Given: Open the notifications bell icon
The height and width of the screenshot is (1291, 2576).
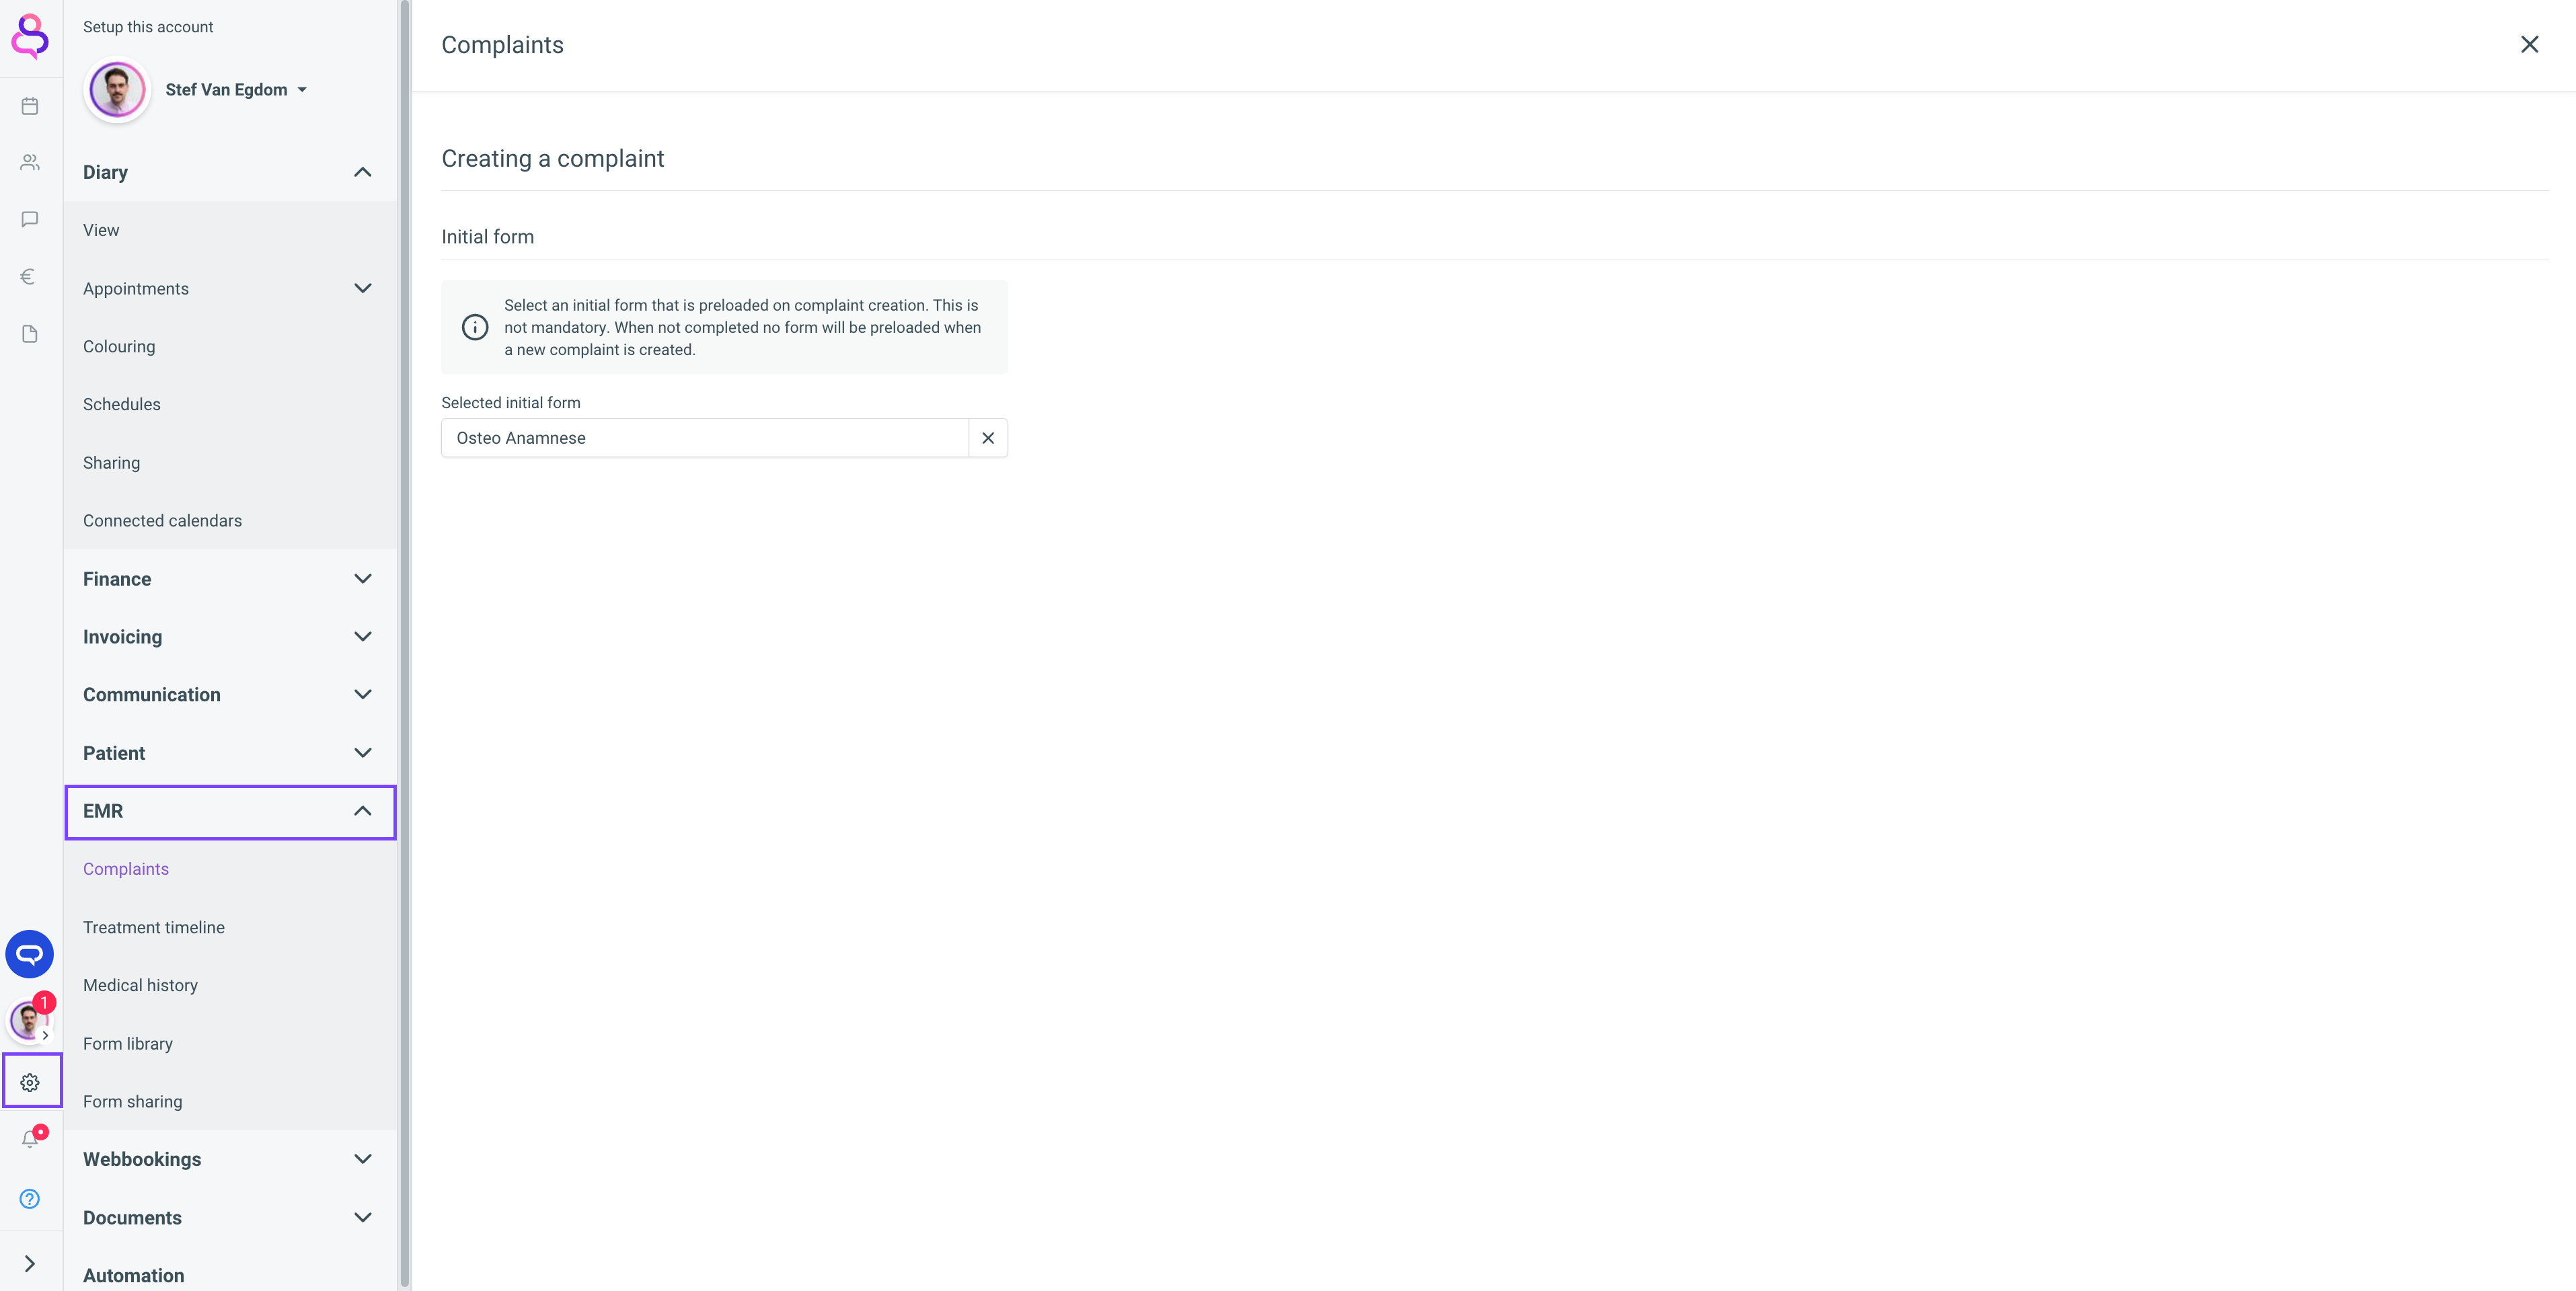Looking at the screenshot, I should click(x=30, y=1139).
